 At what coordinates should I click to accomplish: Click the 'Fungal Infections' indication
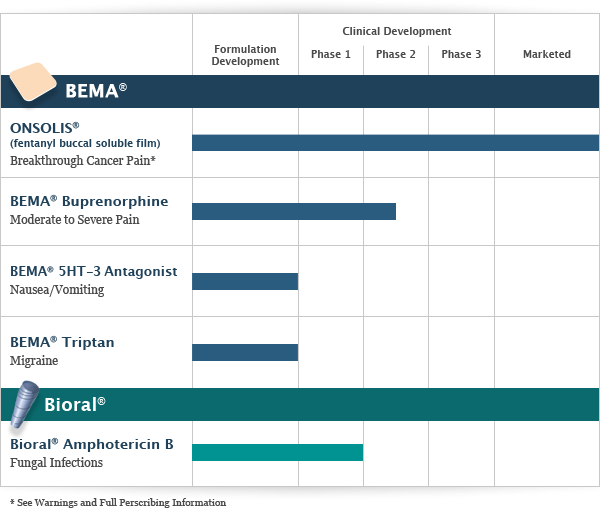(56, 462)
